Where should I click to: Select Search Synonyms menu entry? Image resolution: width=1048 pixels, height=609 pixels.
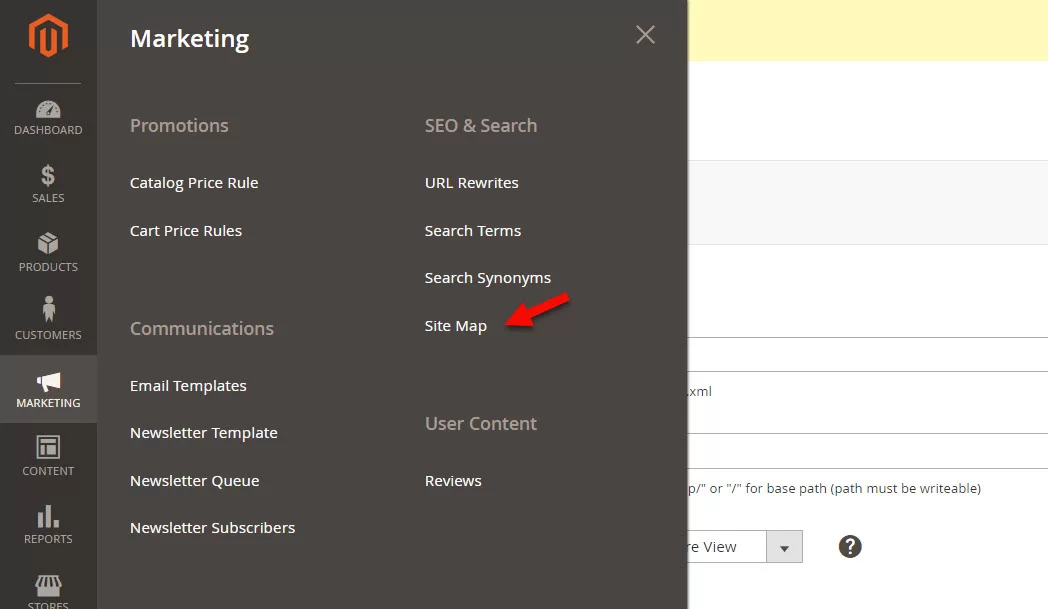(x=488, y=278)
